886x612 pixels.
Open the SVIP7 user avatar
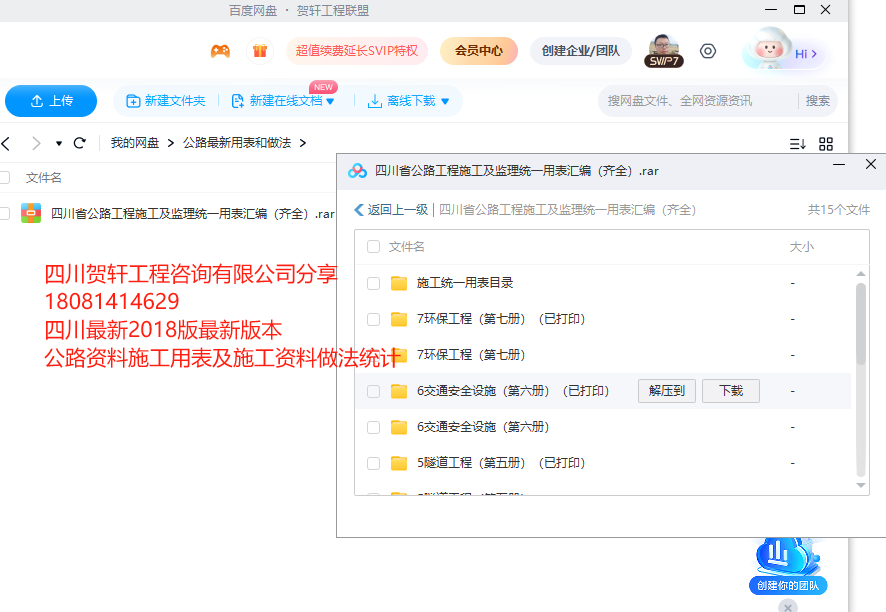point(664,51)
